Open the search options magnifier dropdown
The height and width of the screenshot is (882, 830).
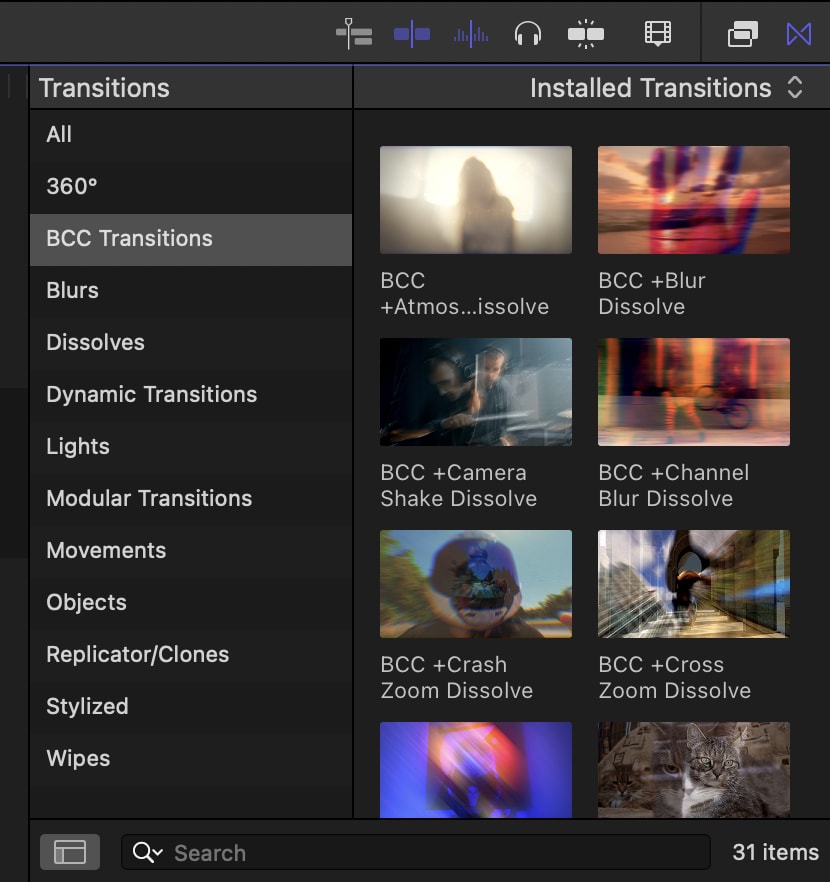147,853
